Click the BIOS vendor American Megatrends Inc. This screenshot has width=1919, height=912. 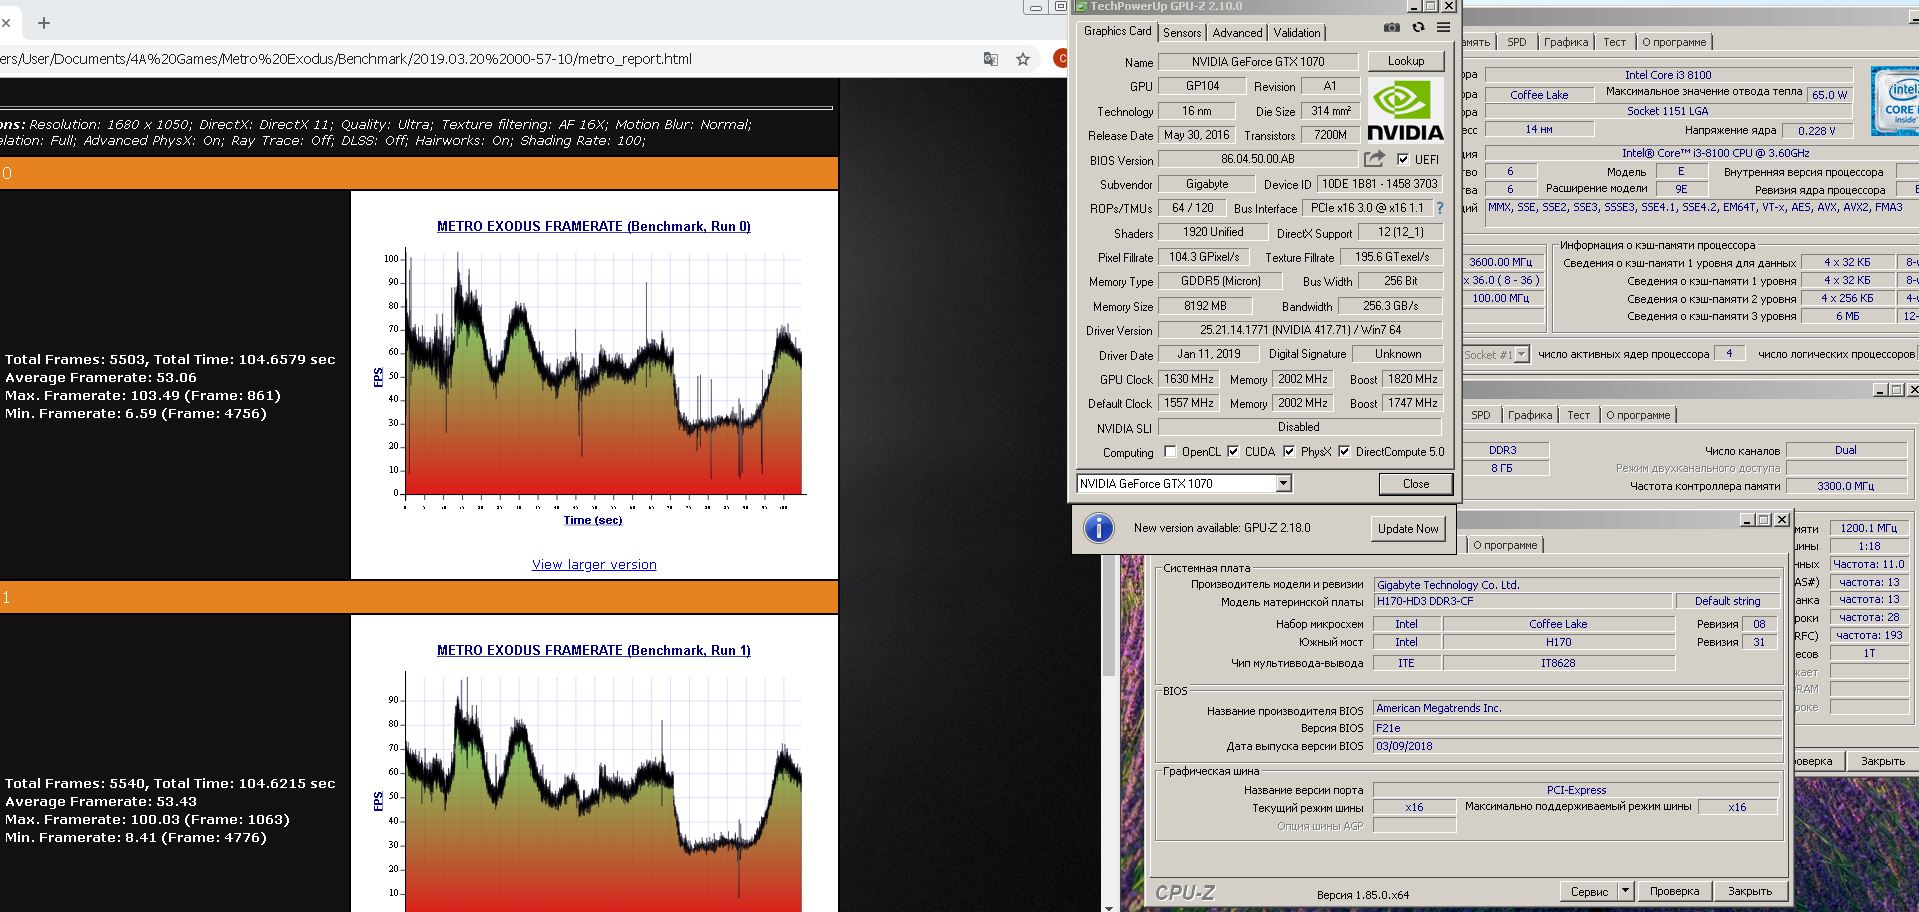tap(1577, 708)
